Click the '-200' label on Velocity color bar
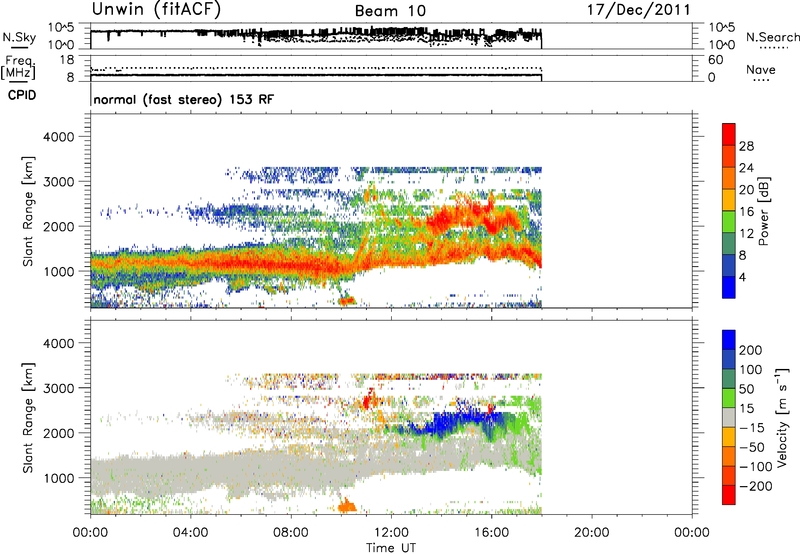800x554 pixels. point(756,486)
